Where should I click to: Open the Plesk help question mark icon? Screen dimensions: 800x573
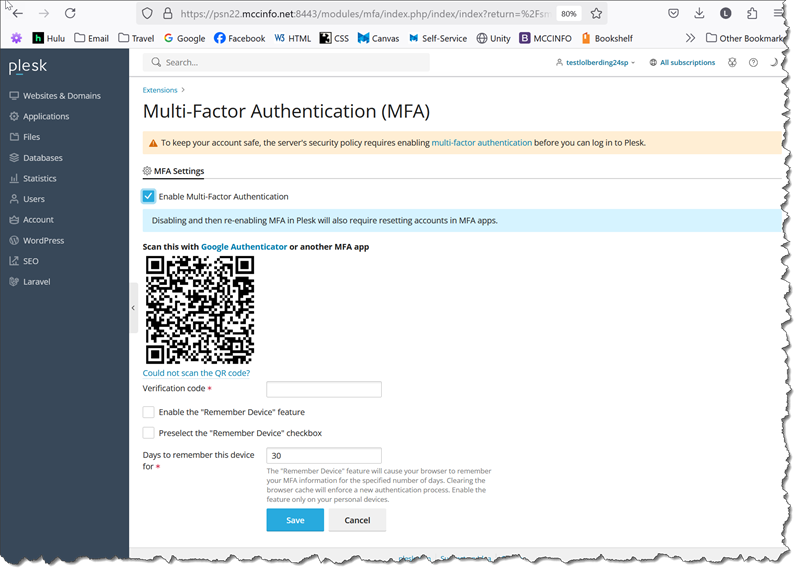[753, 63]
